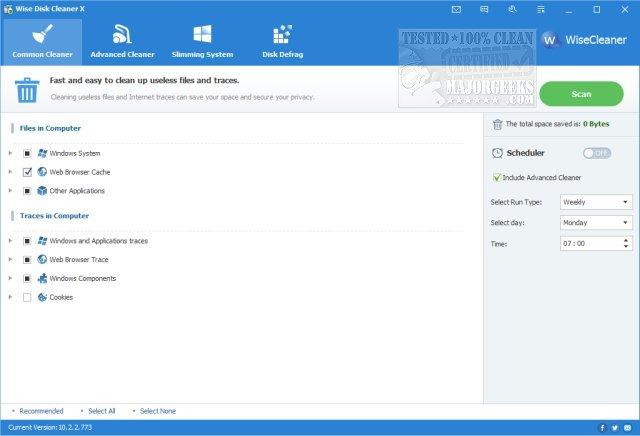The image size is (640, 436).
Task: Expand the Windows System tree node
Action: pos(10,153)
